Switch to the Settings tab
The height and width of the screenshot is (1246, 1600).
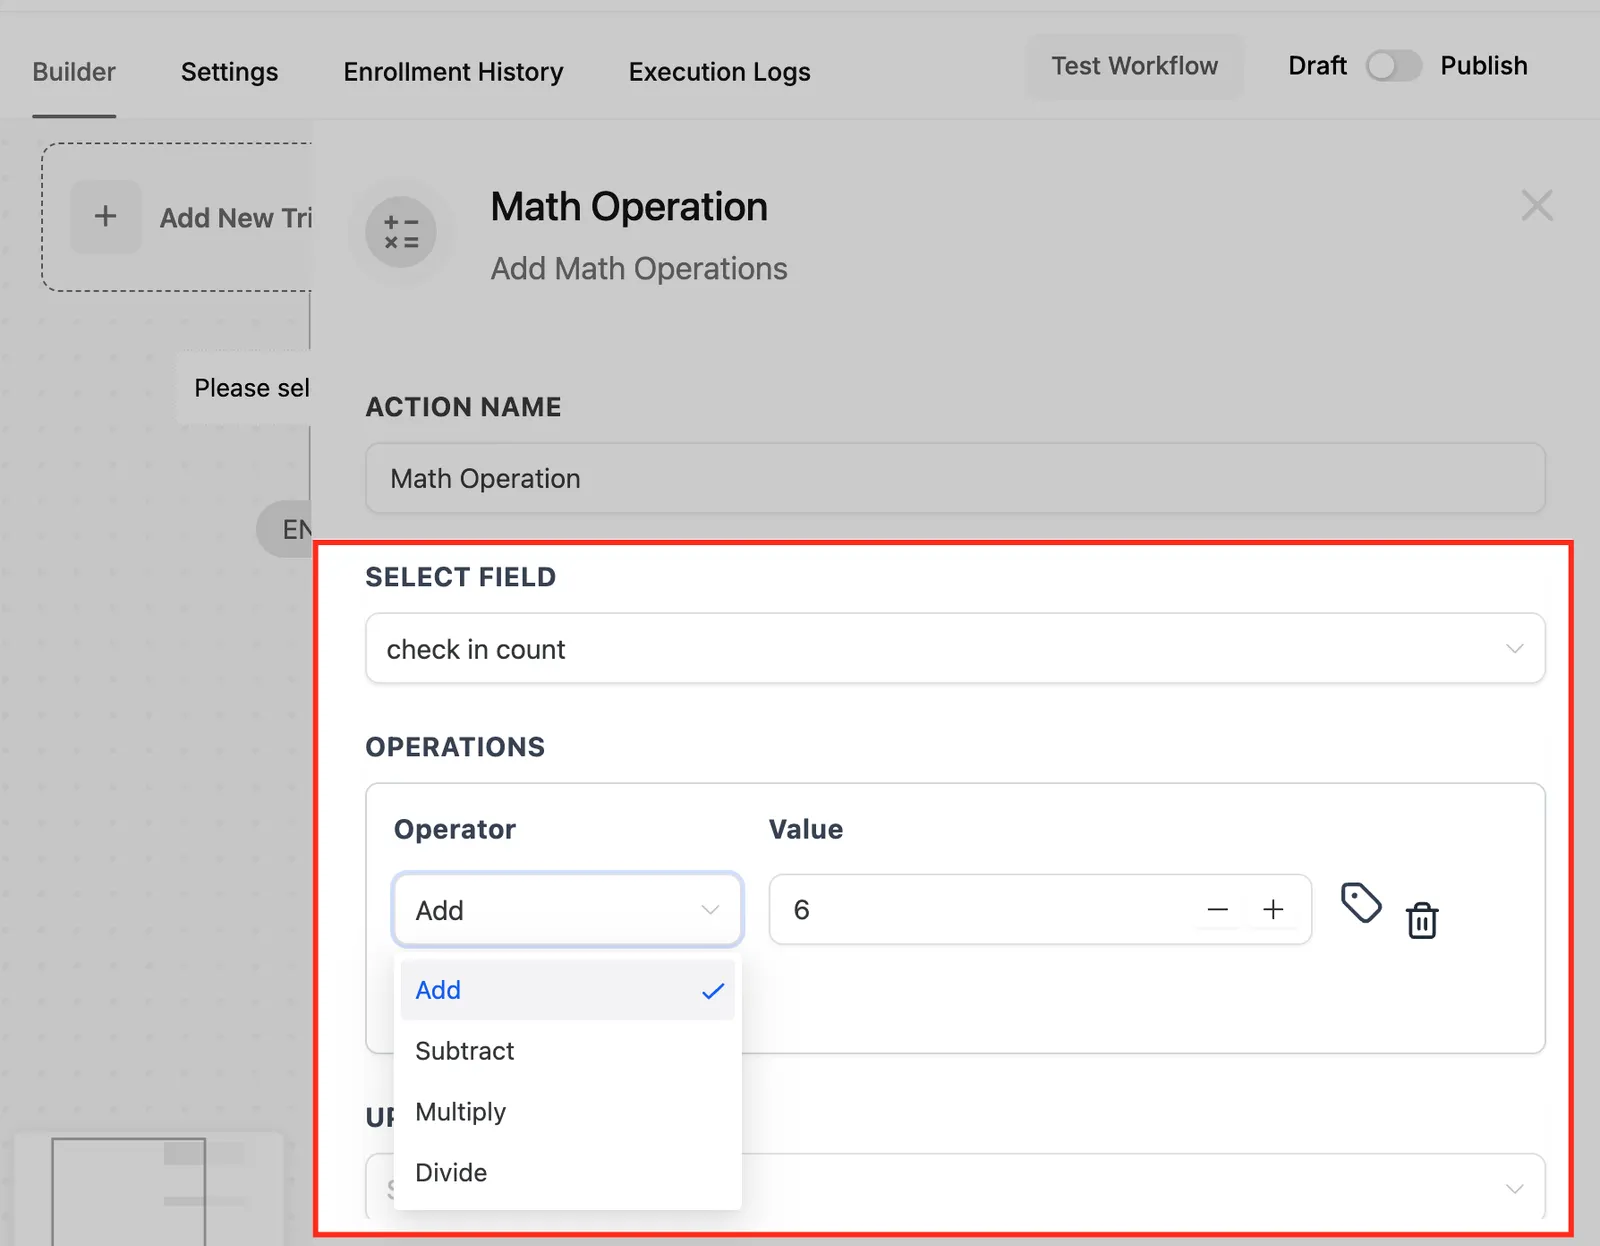pyautogui.click(x=229, y=72)
